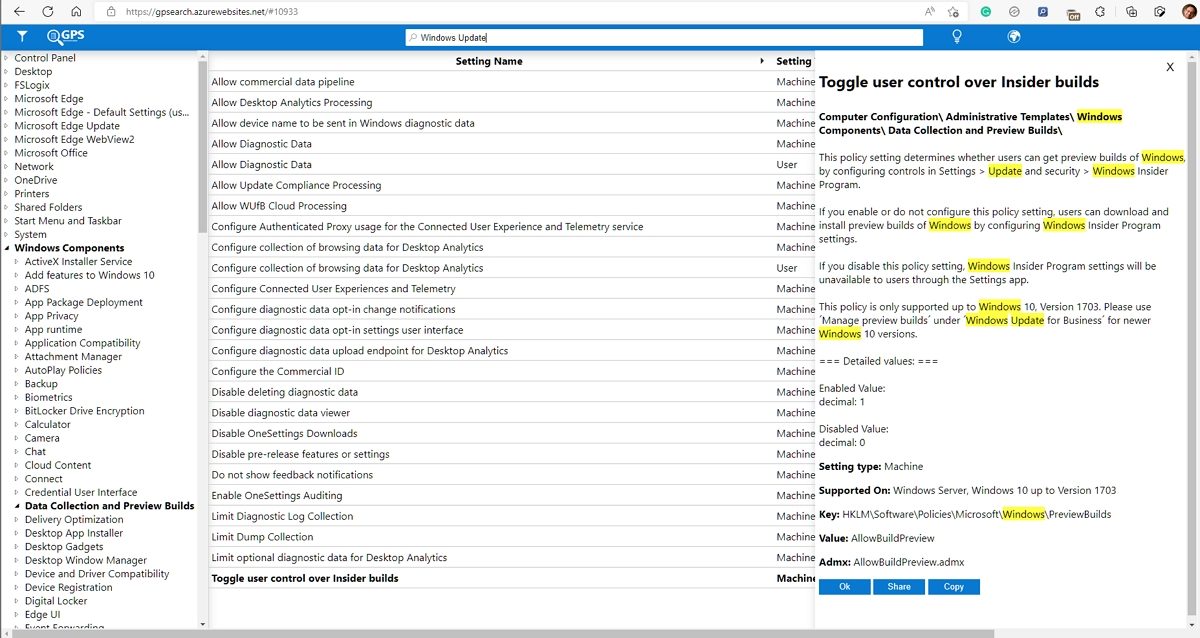
Task: Click the Windows Update search field
Action: [664, 37]
